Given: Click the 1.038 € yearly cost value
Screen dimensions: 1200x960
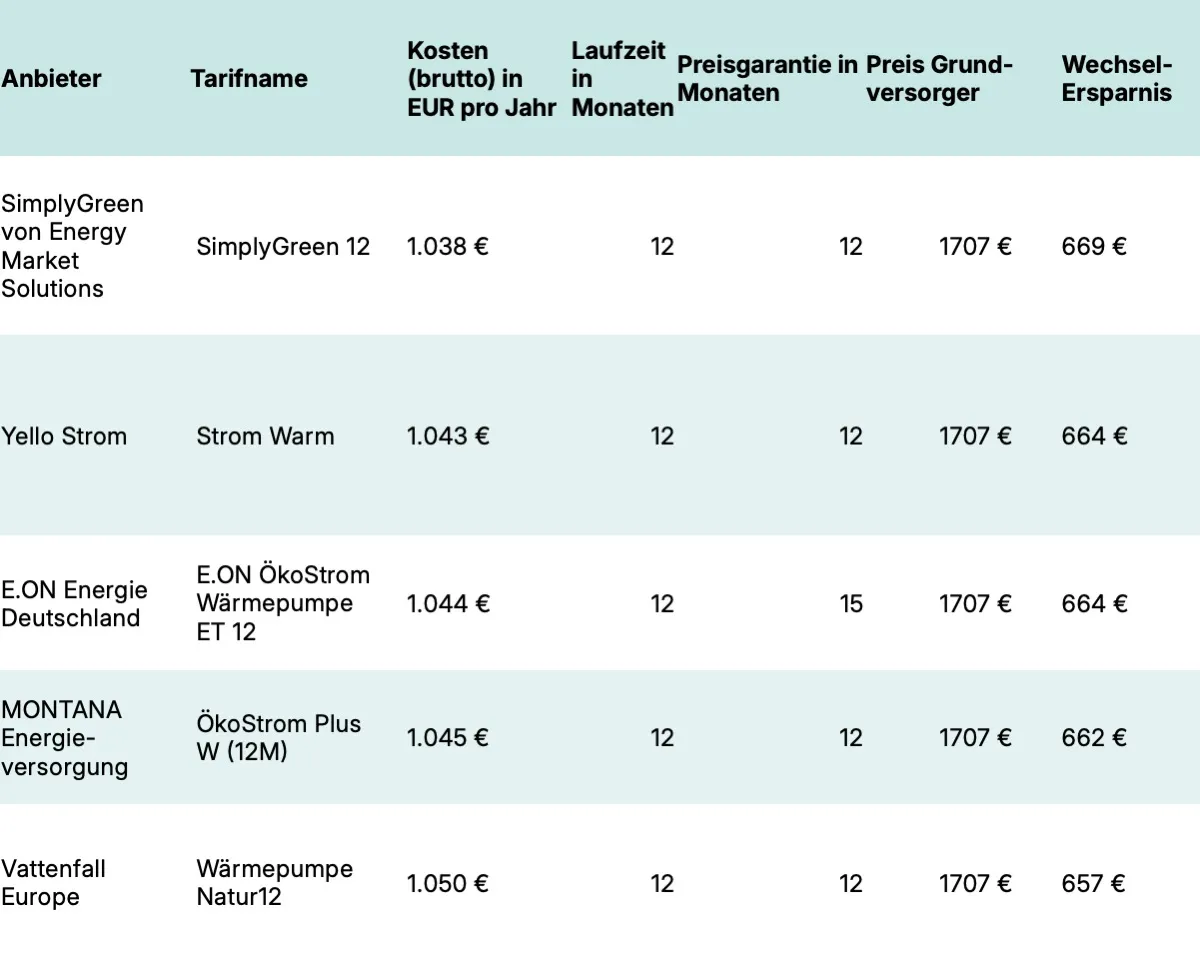Looking at the screenshot, I should click(x=448, y=246).
